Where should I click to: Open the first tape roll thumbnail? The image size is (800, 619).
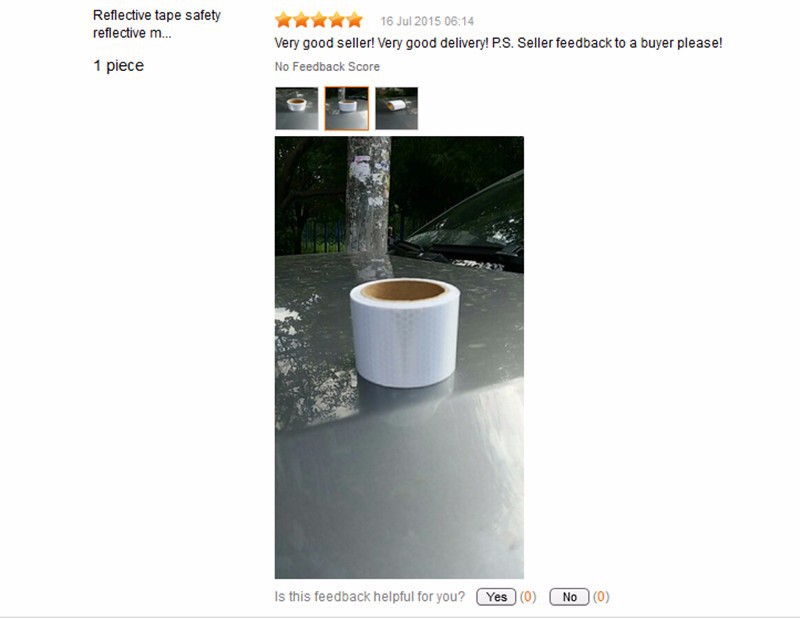coord(297,108)
